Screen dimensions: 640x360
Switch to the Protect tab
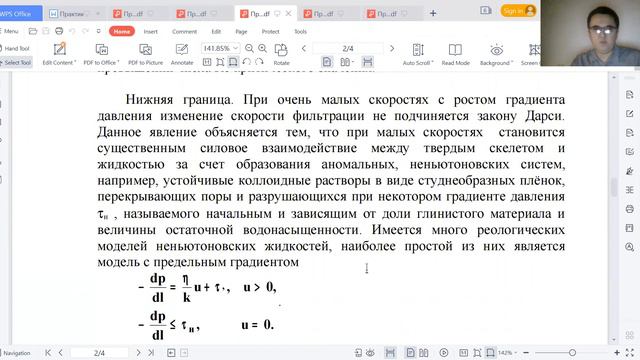270,31
